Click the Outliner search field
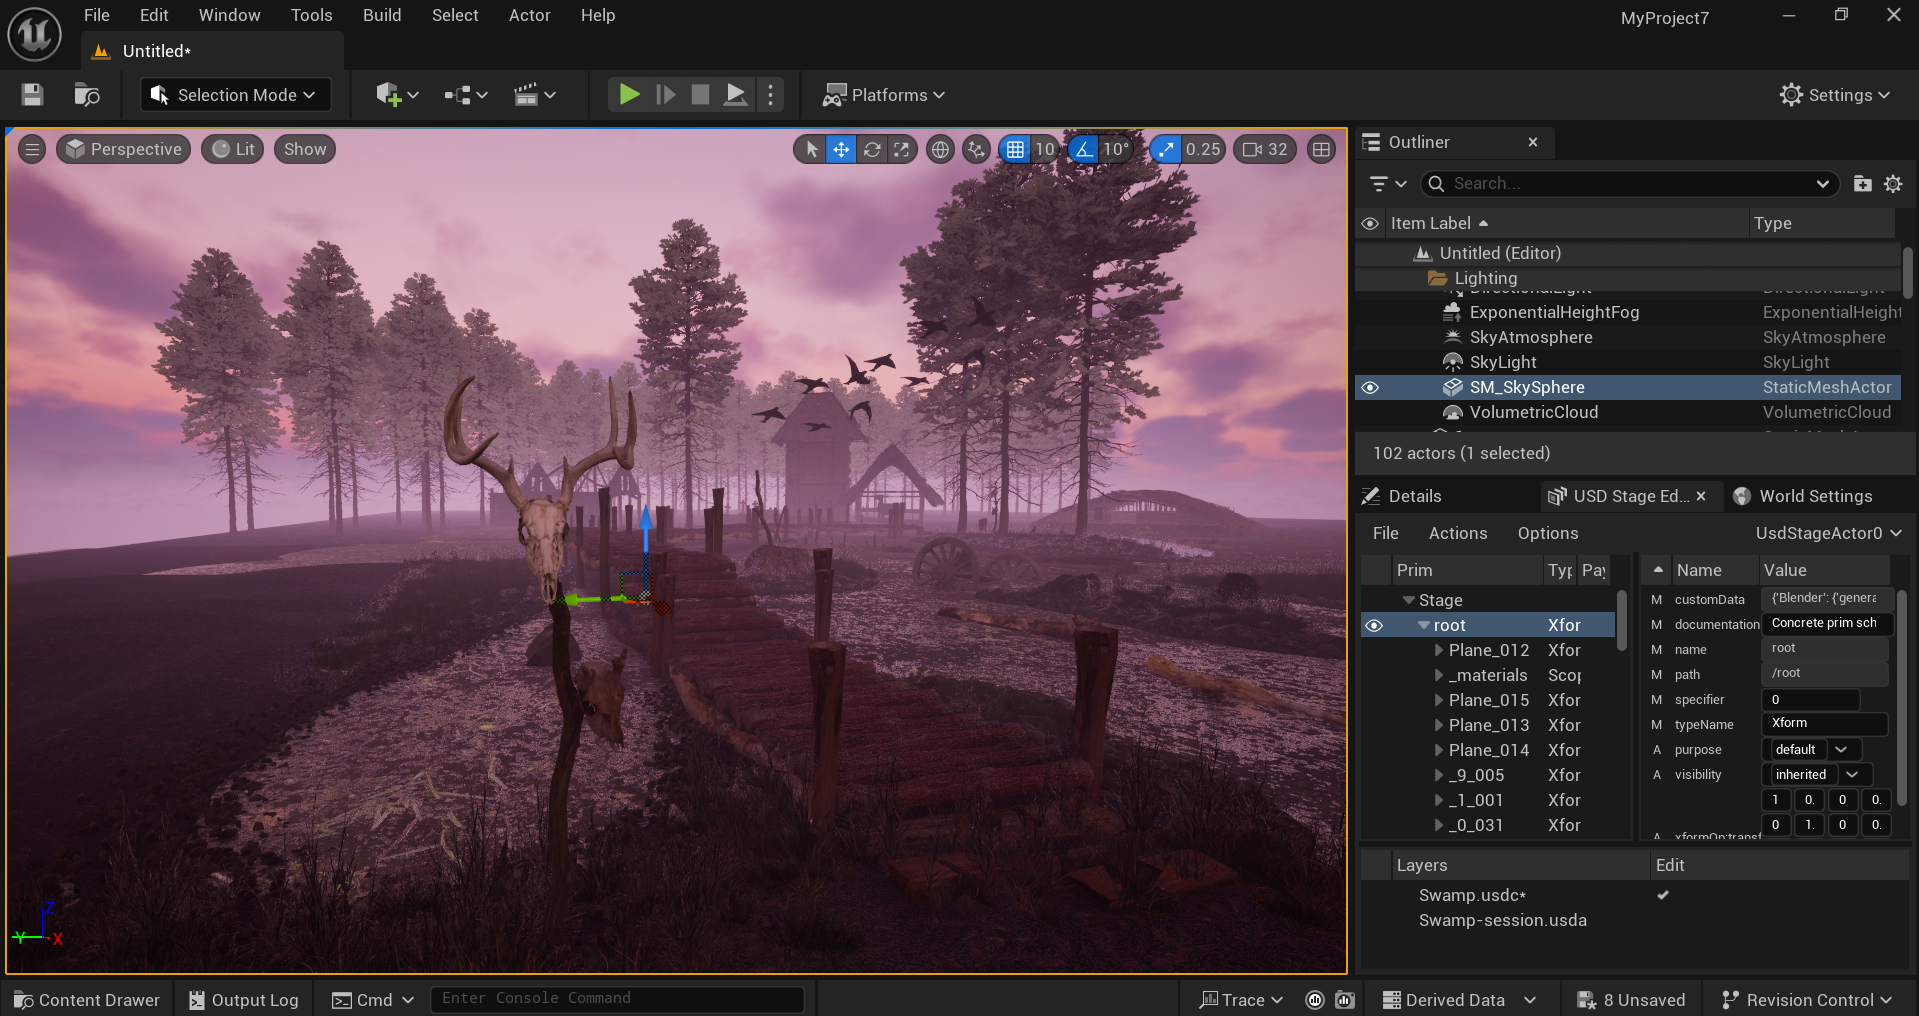1919x1016 pixels. 1630,184
